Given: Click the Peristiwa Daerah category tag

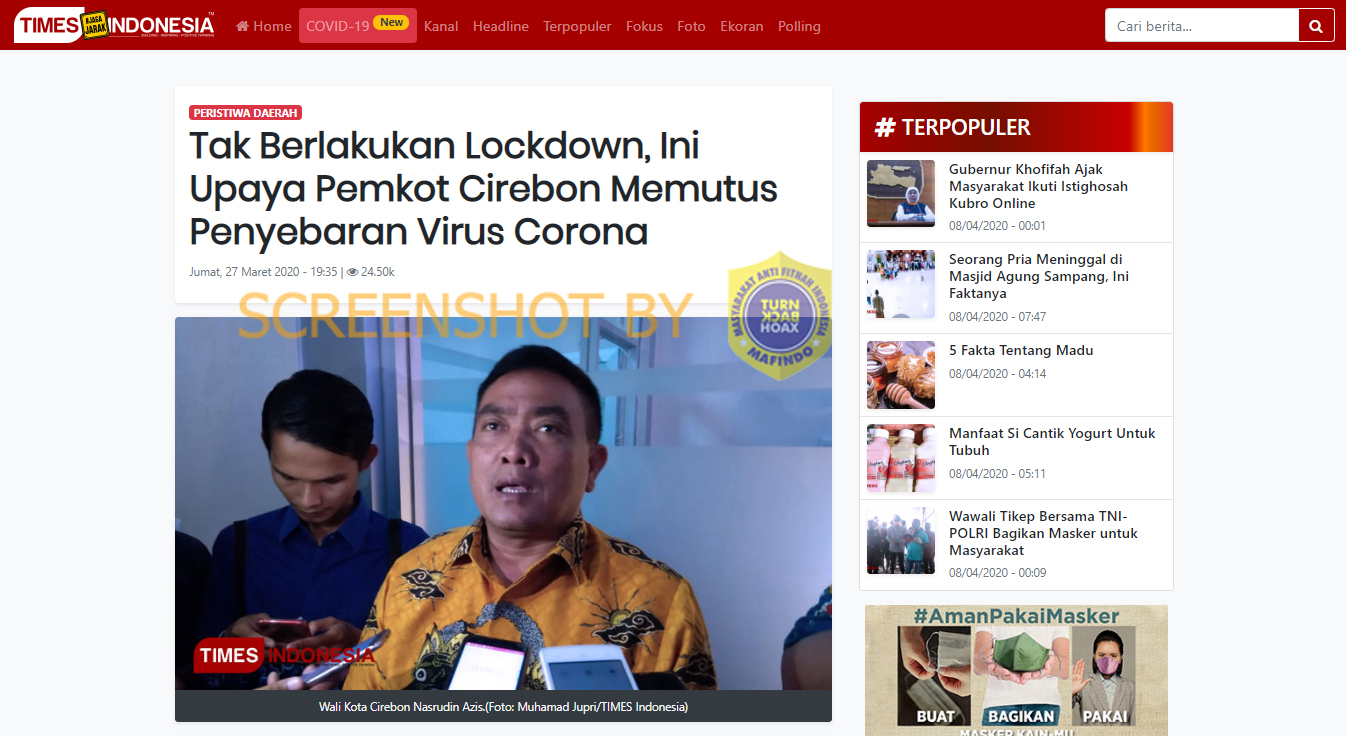Looking at the screenshot, I should point(246,113).
